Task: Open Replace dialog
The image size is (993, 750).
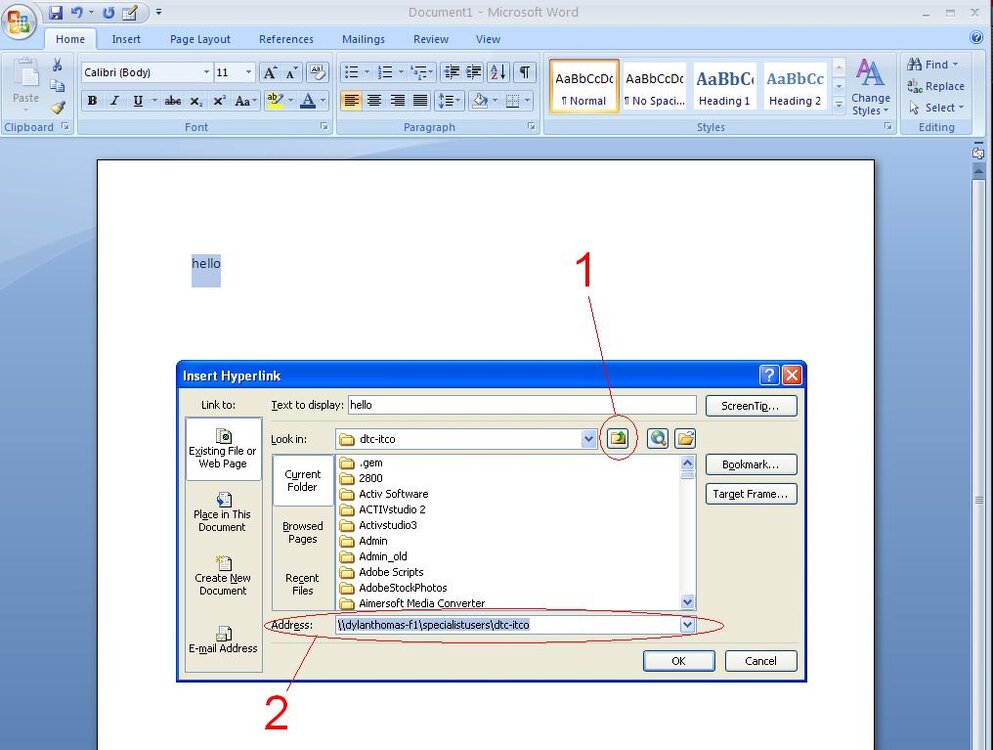Action: [x=936, y=86]
